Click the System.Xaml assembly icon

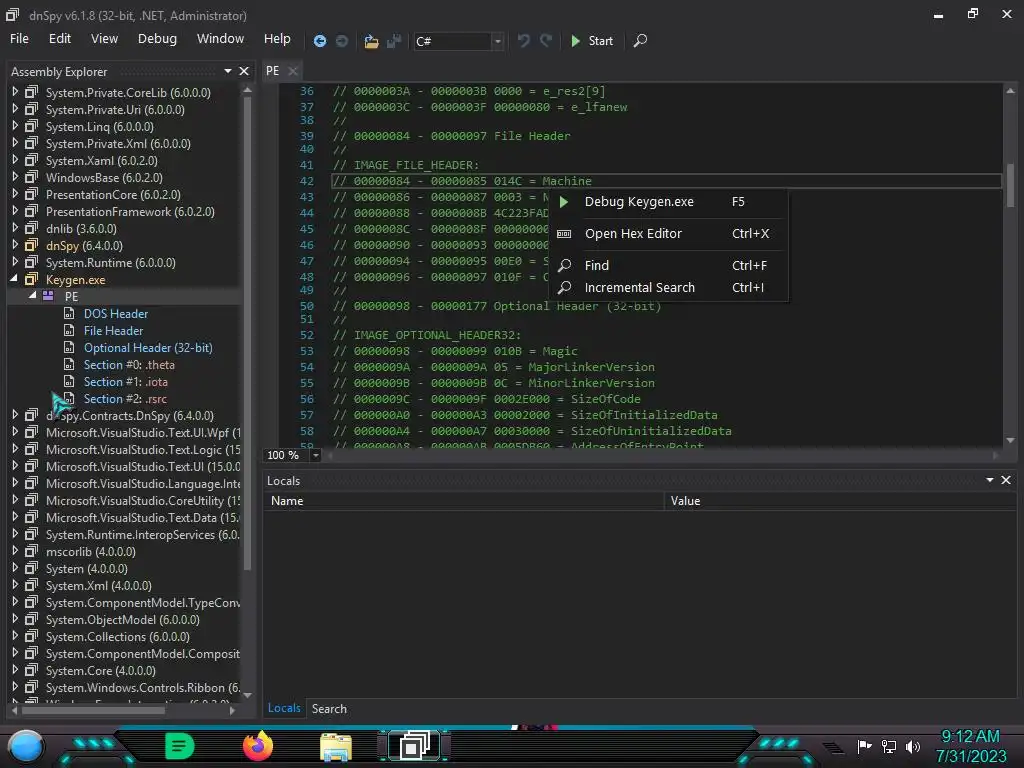[31, 160]
